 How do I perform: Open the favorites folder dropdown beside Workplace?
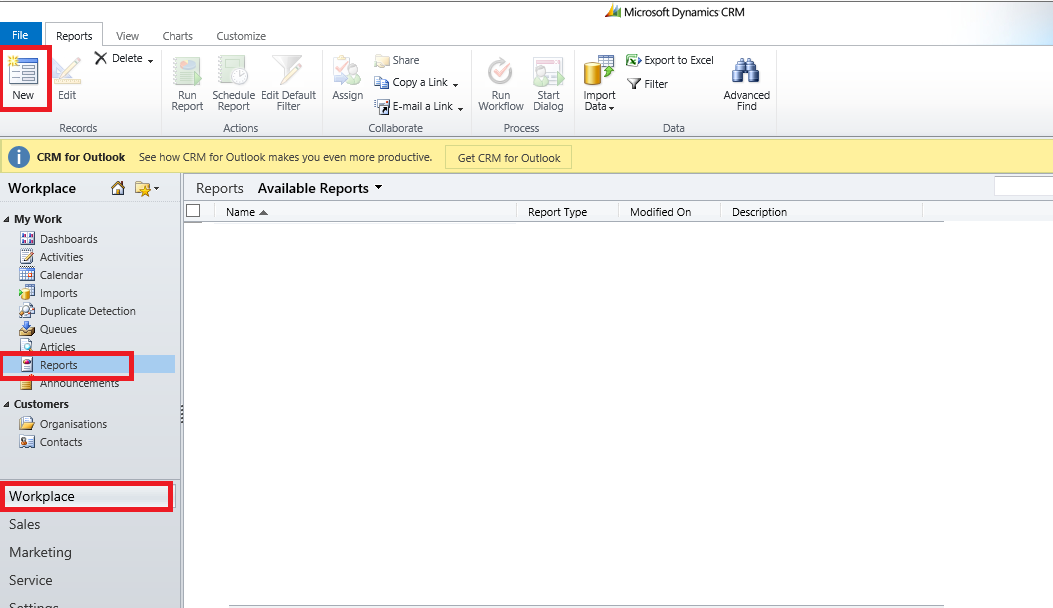pos(147,189)
